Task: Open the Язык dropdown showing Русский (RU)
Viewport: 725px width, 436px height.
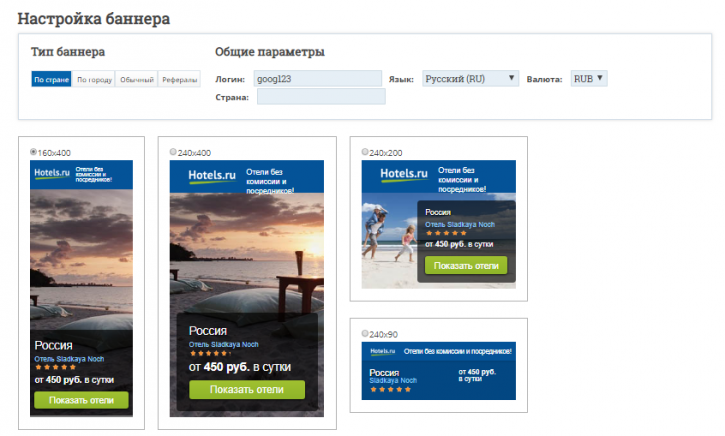Action: pyautogui.click(x=470, y=79)
